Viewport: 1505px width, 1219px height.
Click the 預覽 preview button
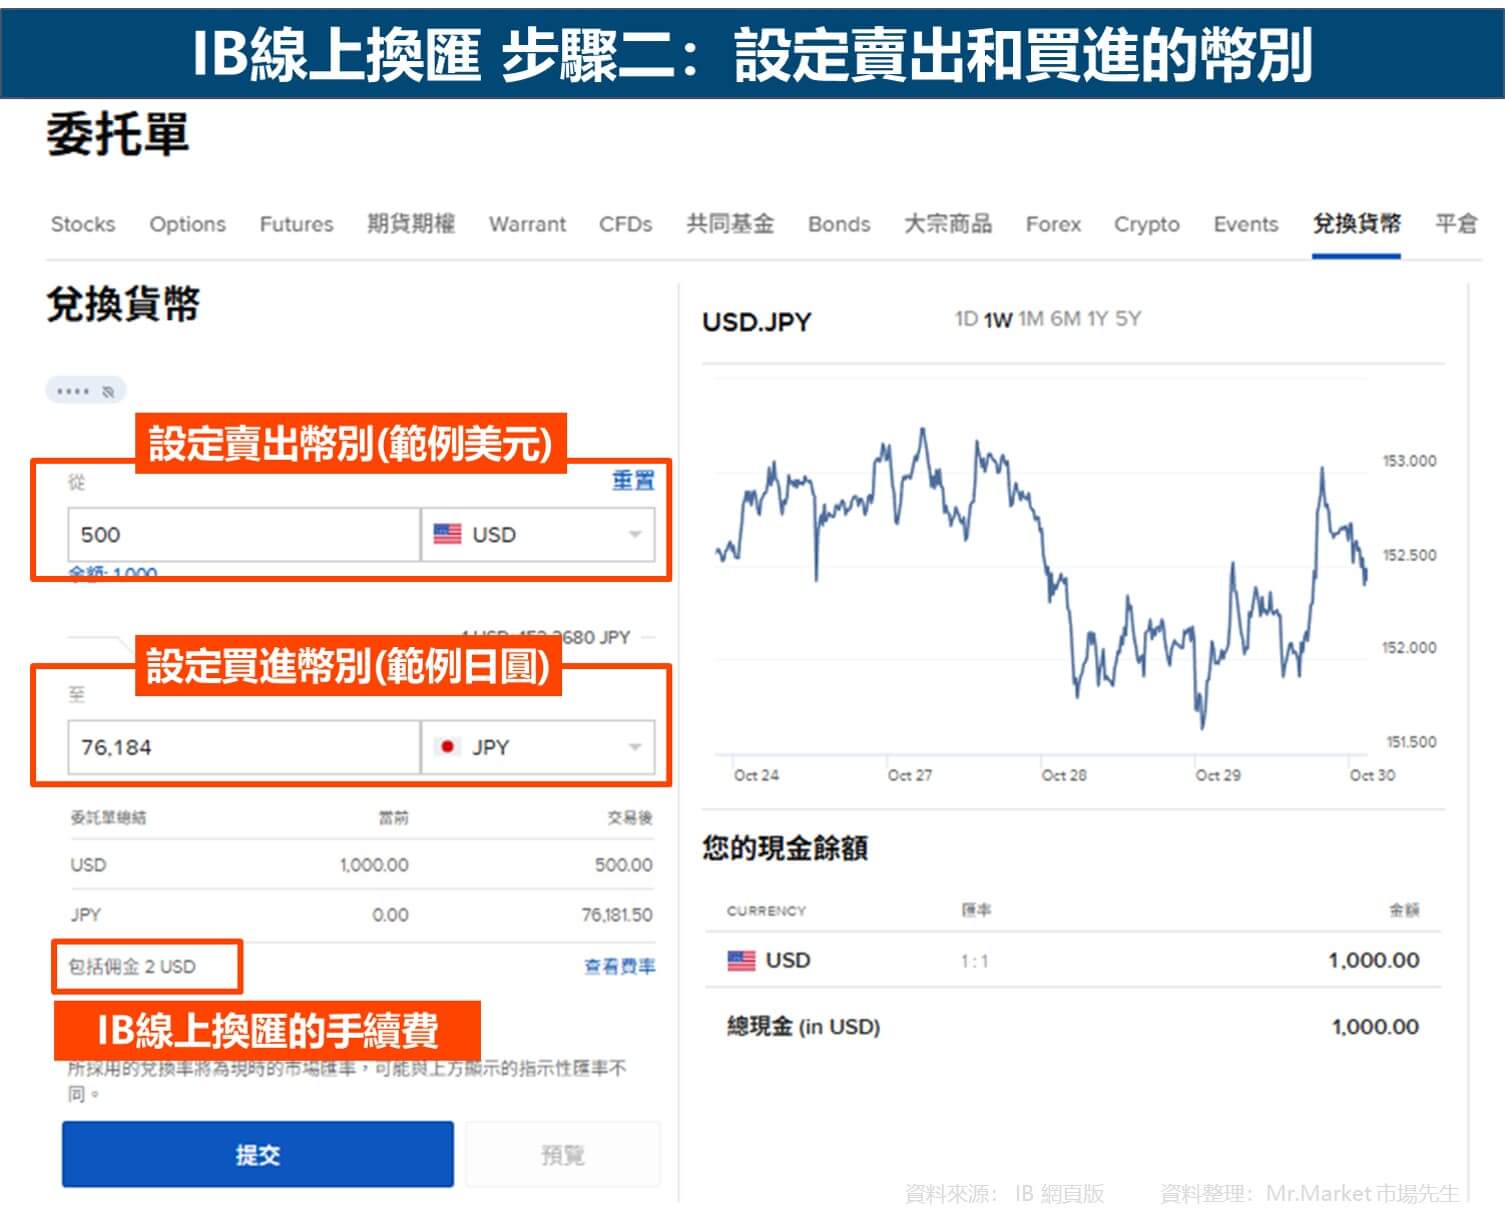click(x=563, y=1154)
